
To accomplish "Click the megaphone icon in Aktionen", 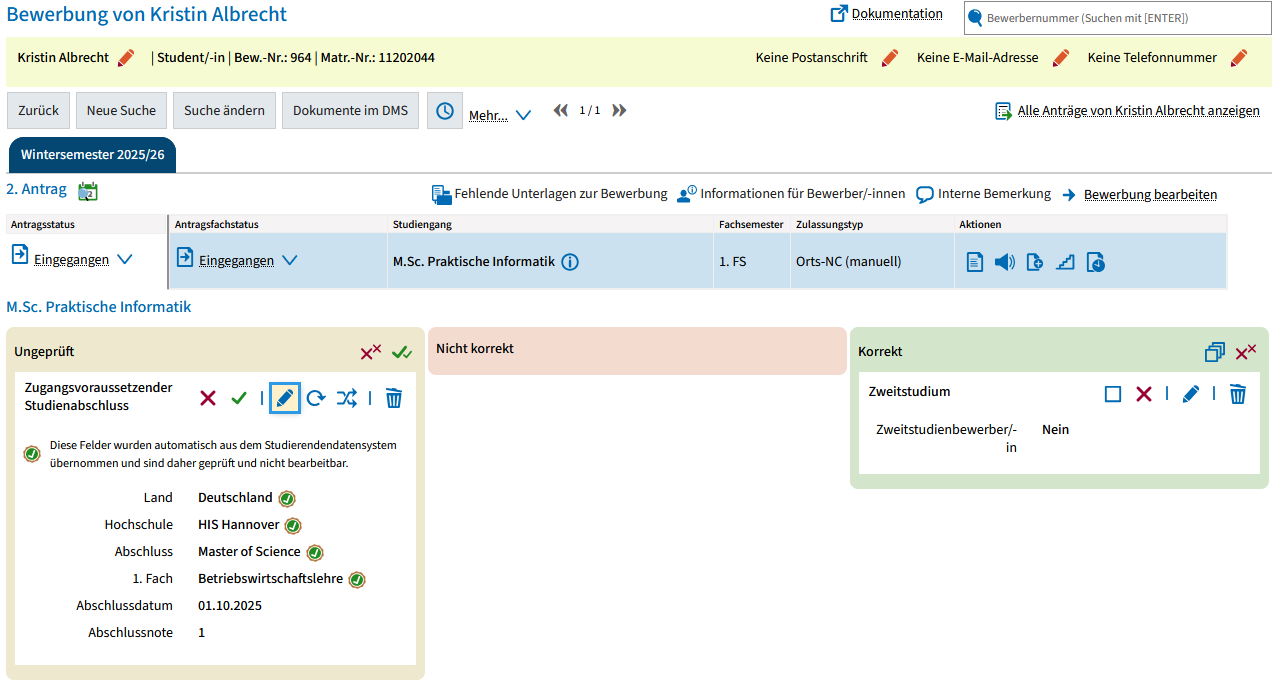I will pyautogui.click(x=1005, y=262).
